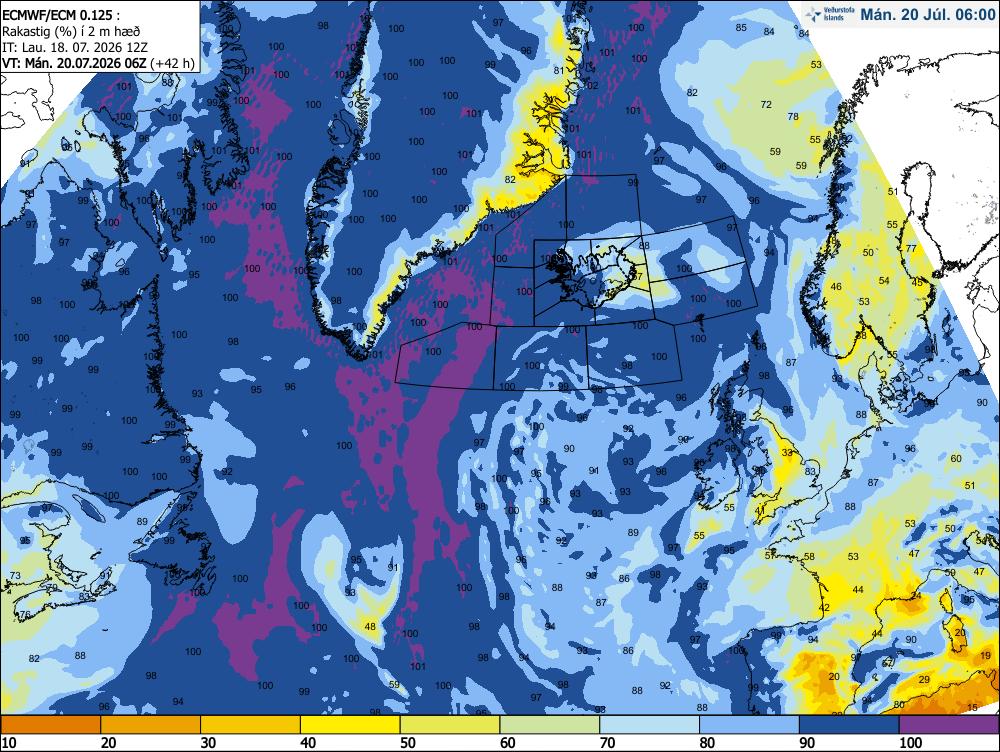Click the '81' value over northeast Greenland
Viewport: 1000px width, 752px height.
coord(559,70)
